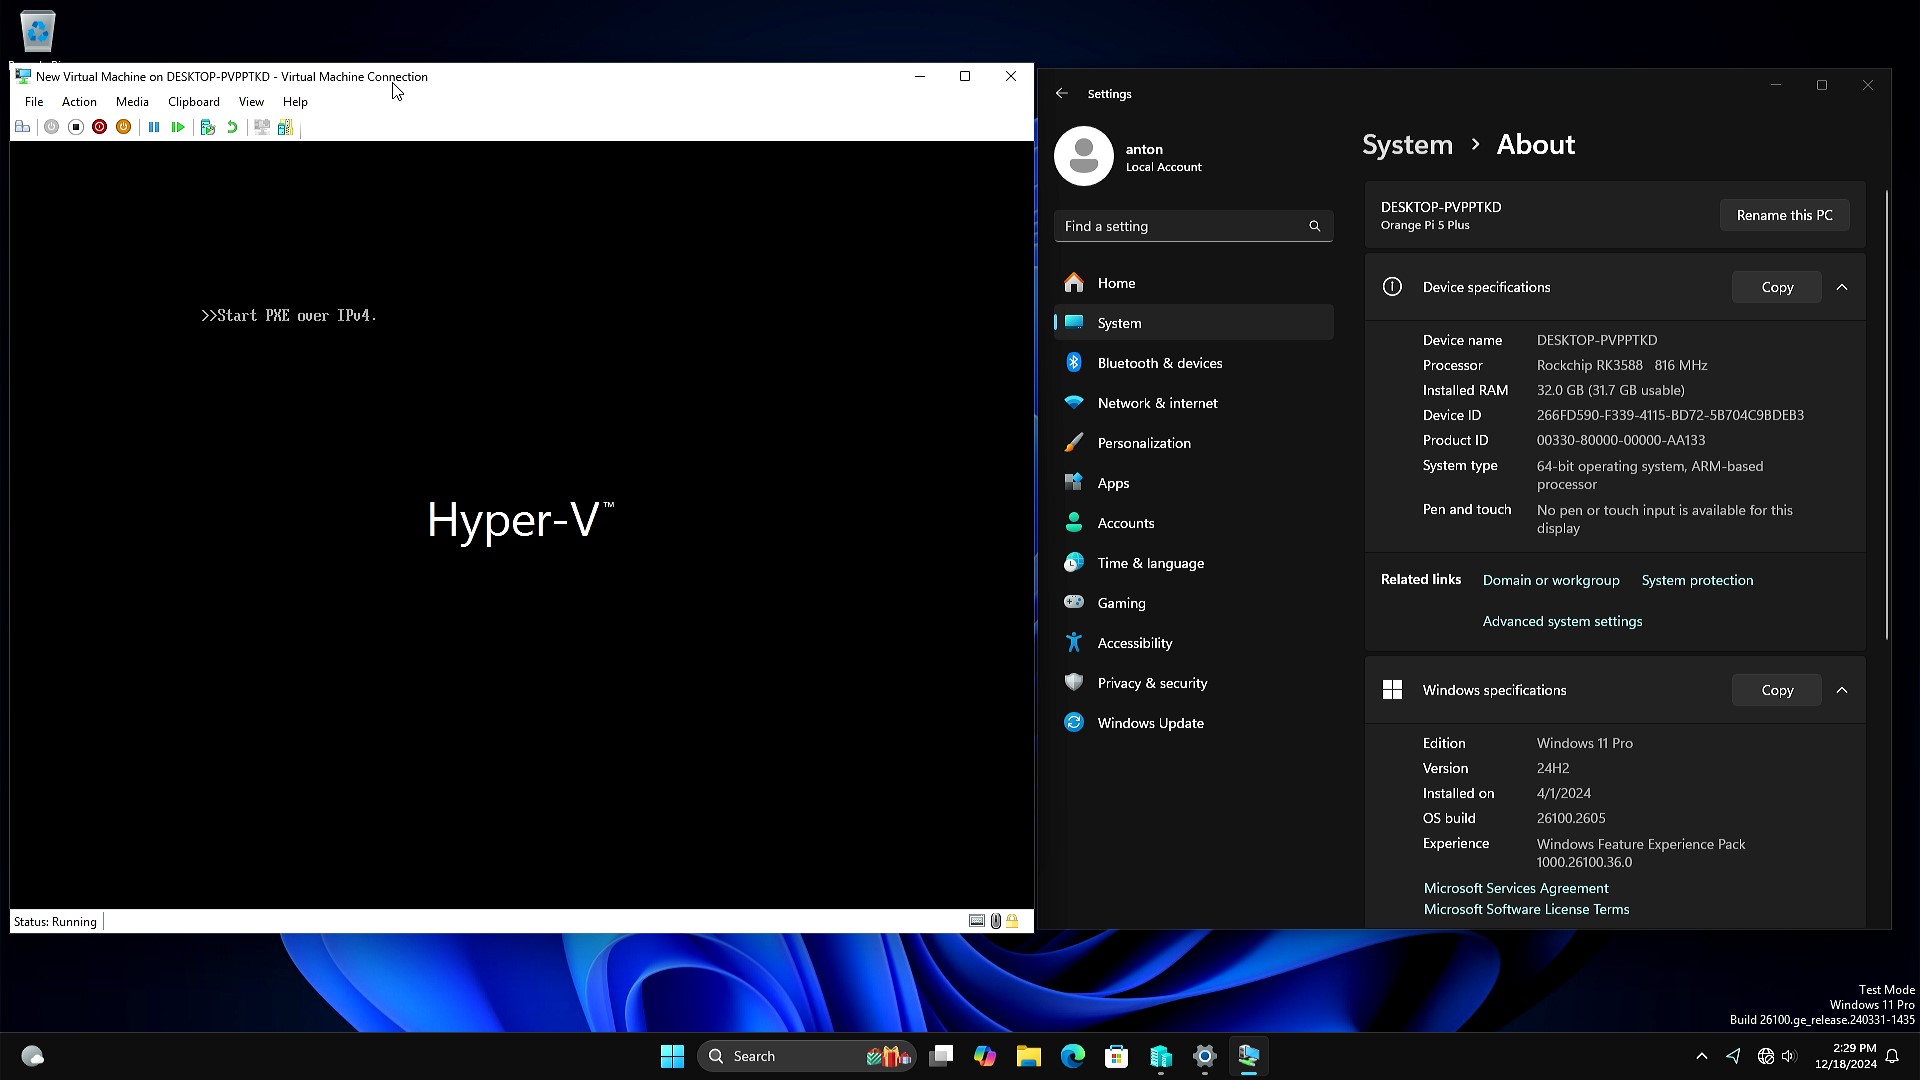Click the Find a setting search field
This screenshot has height=1080, width=1920.
coord(1193,226)
